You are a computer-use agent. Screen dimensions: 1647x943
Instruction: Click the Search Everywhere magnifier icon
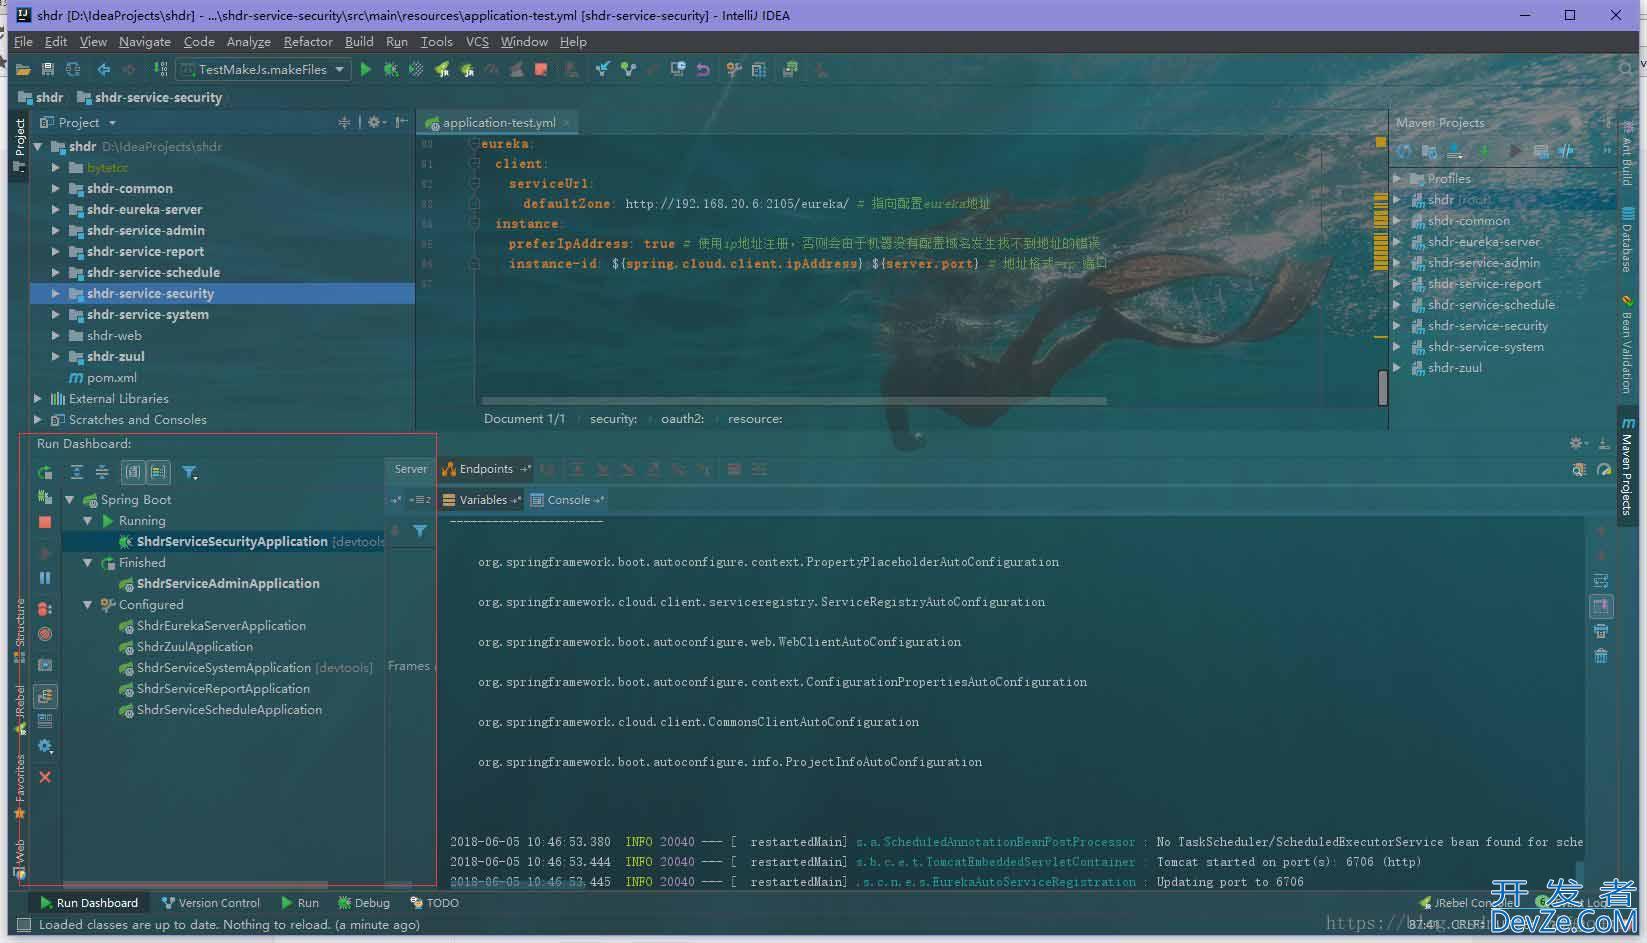tap(1626, 69)
